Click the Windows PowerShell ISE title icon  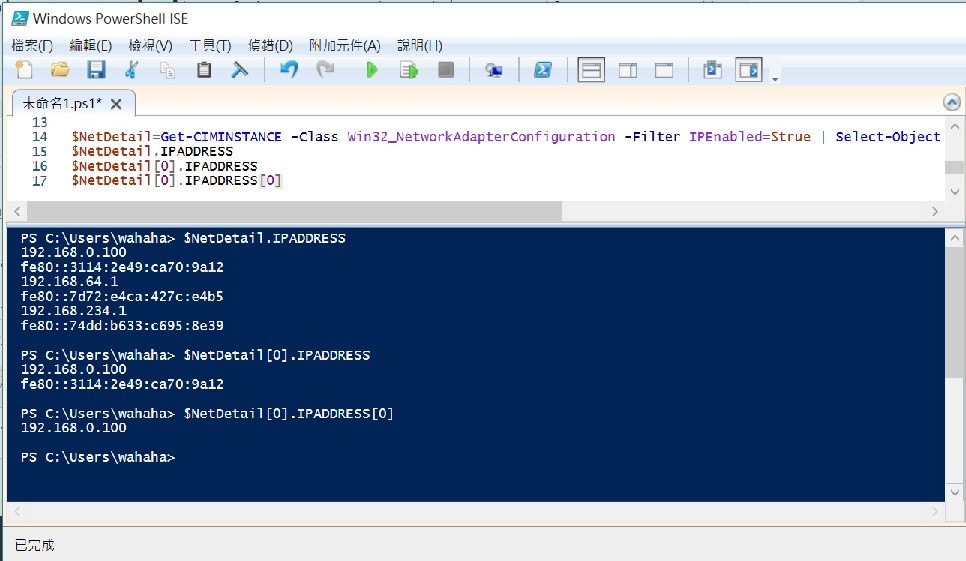point(20,18)
